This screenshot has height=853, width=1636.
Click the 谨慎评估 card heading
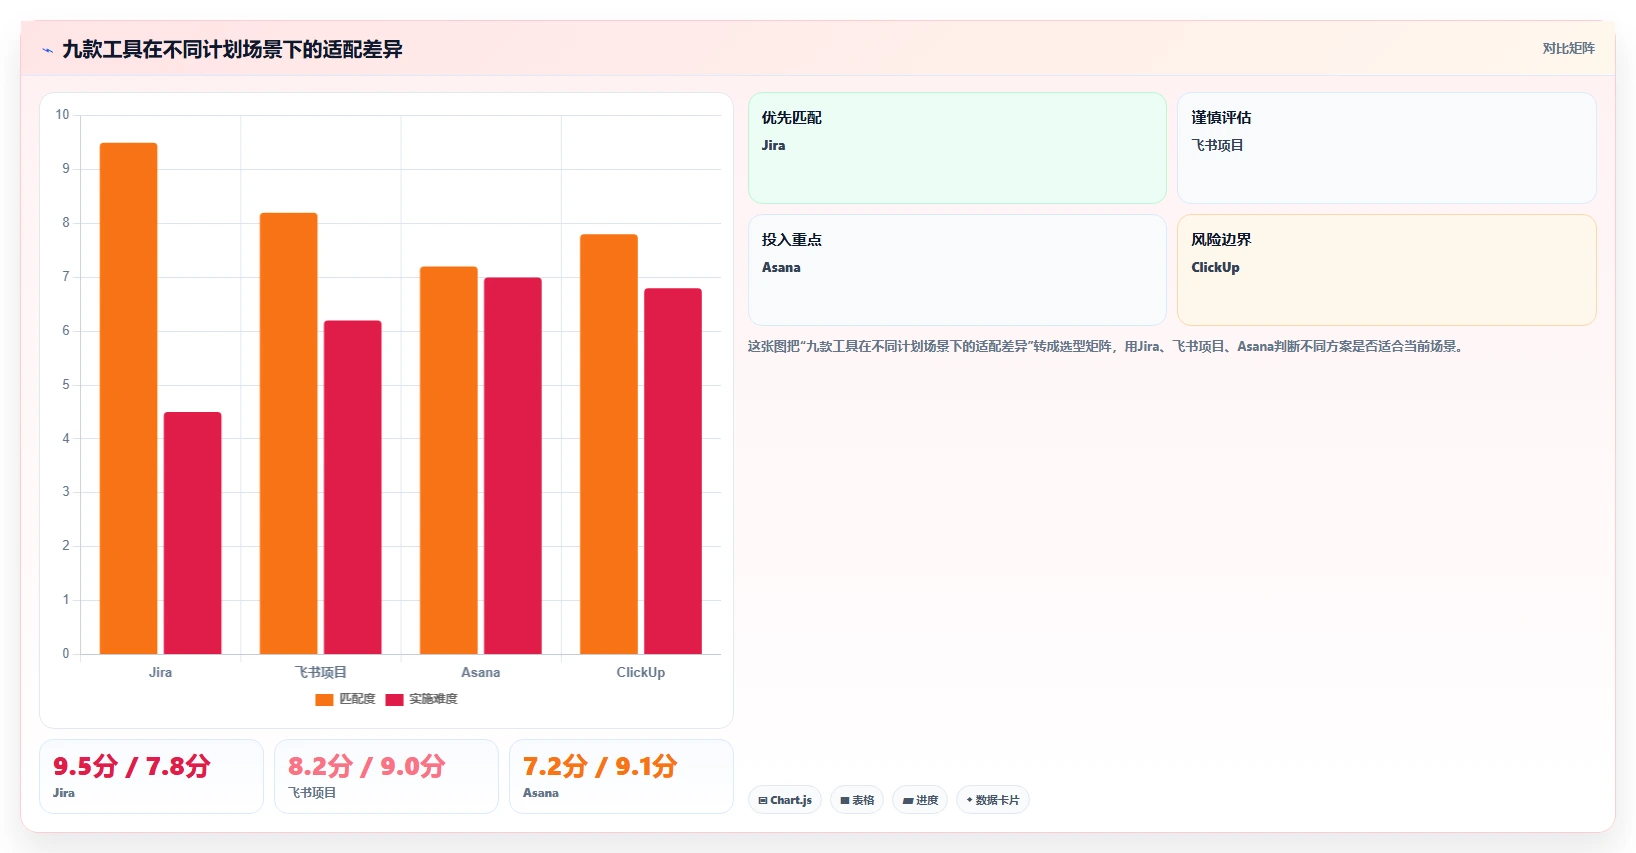[x=1221, y=118]
